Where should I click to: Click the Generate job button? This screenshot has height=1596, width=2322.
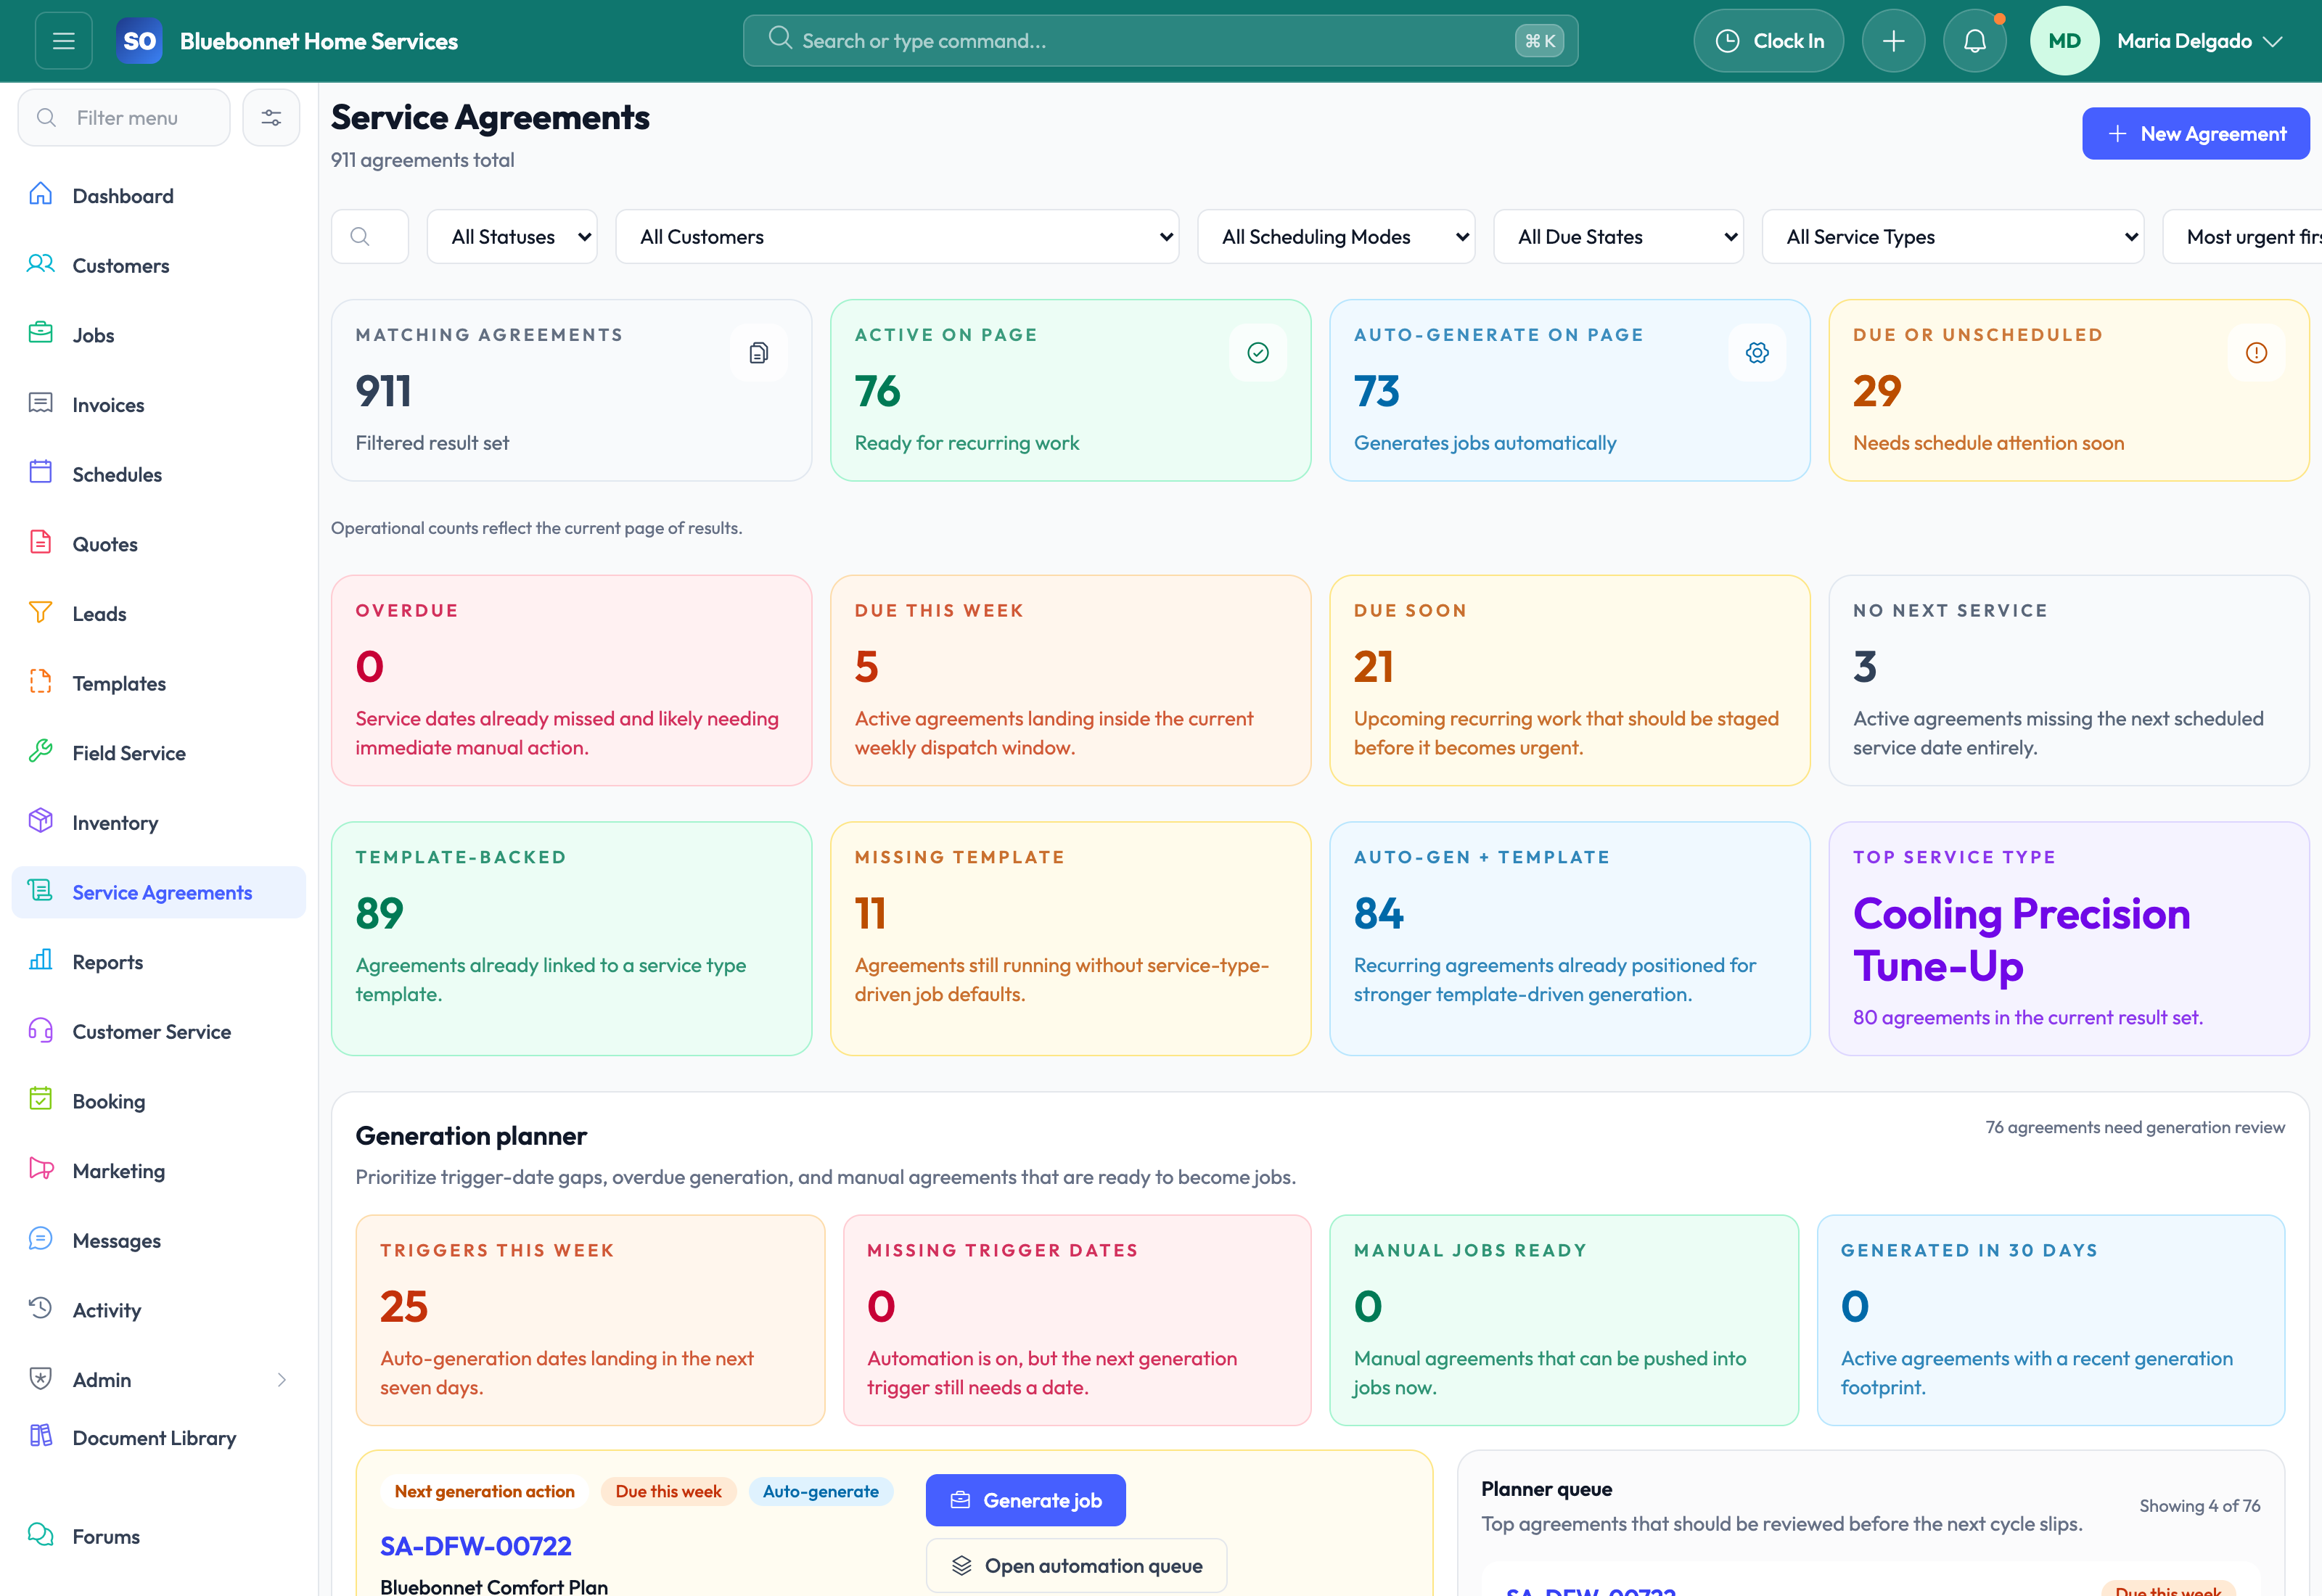1025,1500
